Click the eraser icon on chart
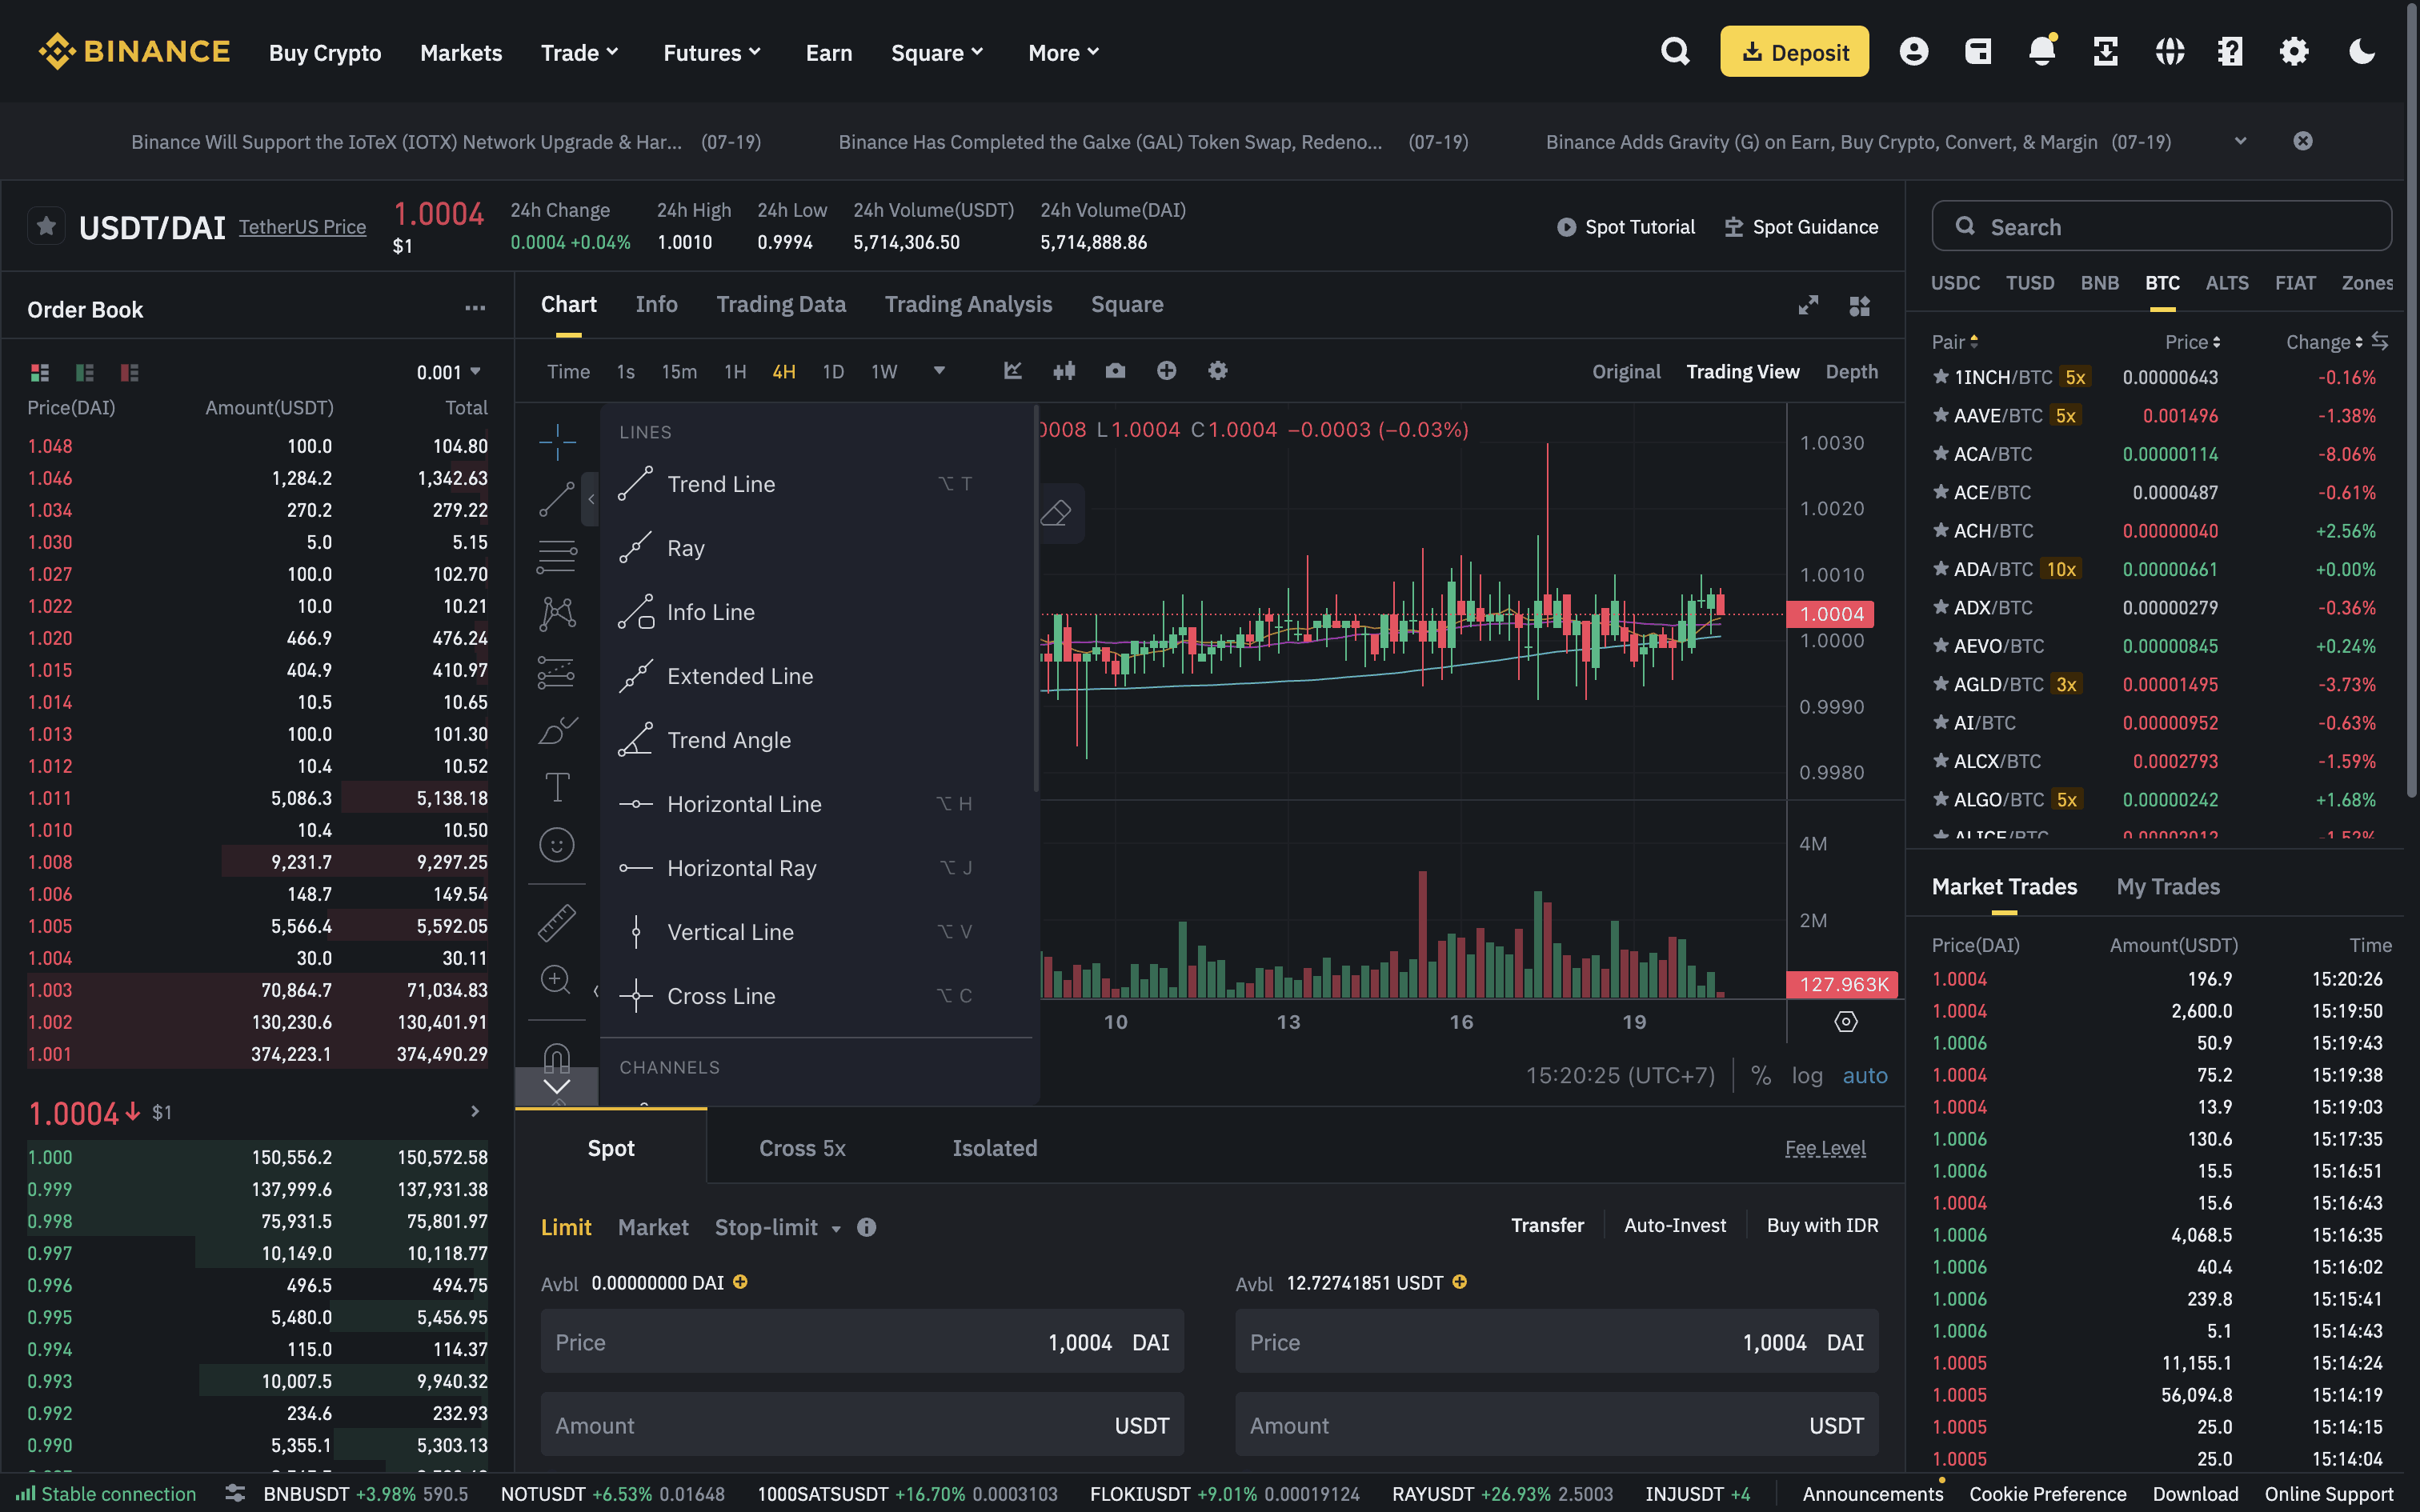Screen dimensions: 2420x1512 1056,513
